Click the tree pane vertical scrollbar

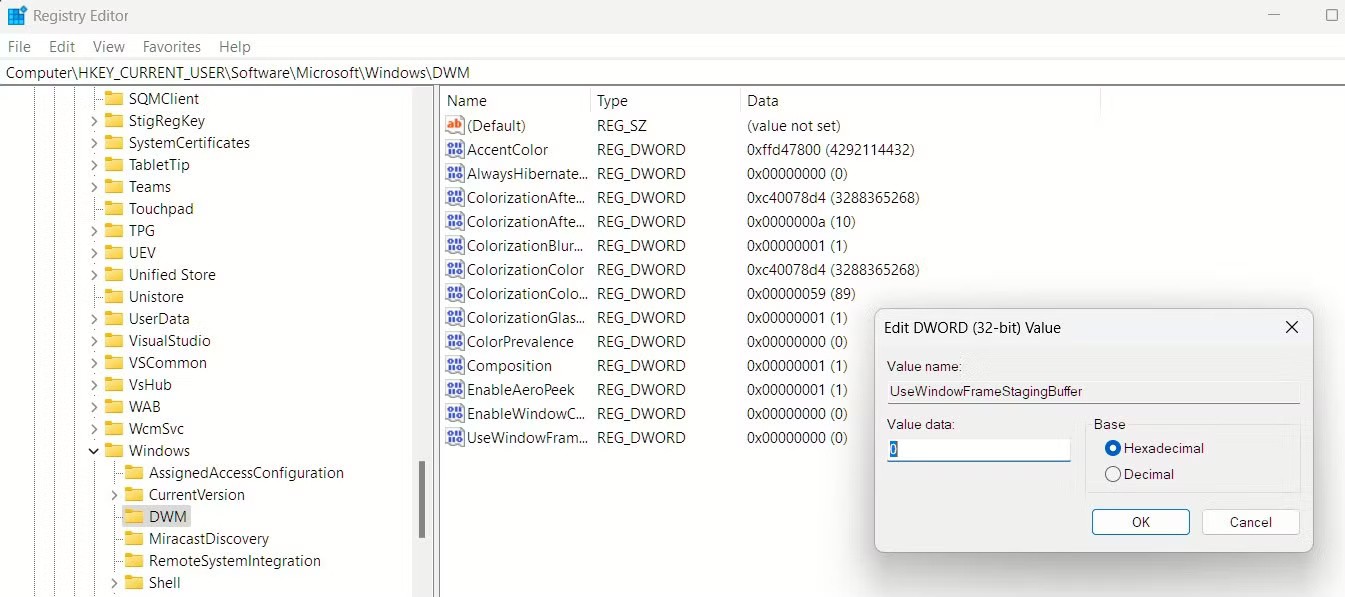(x=422, y=500)
